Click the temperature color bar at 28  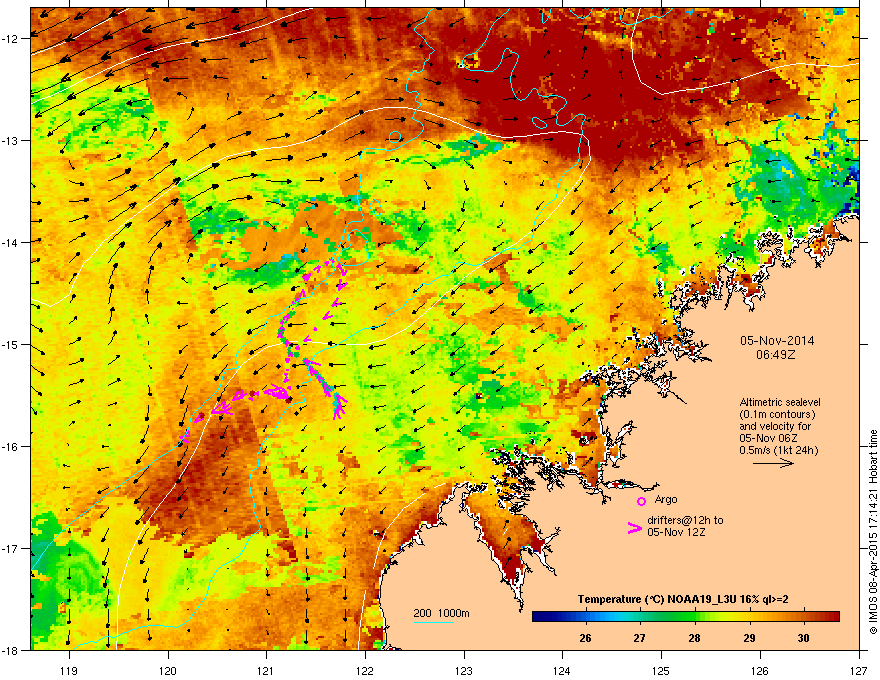click(x=695, y=617)
